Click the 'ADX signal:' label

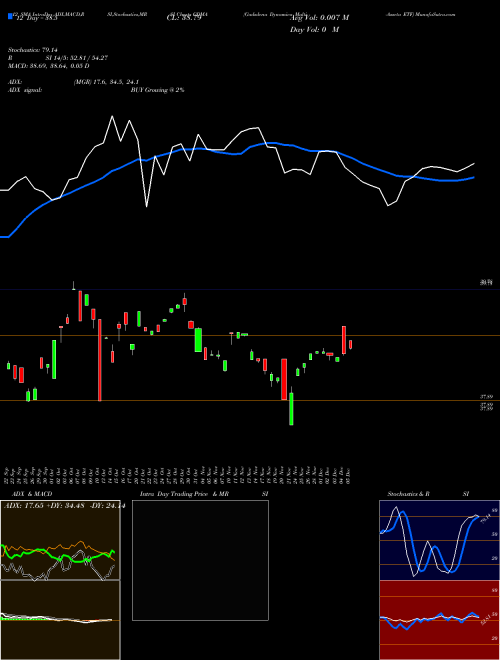tap(25, 90)
